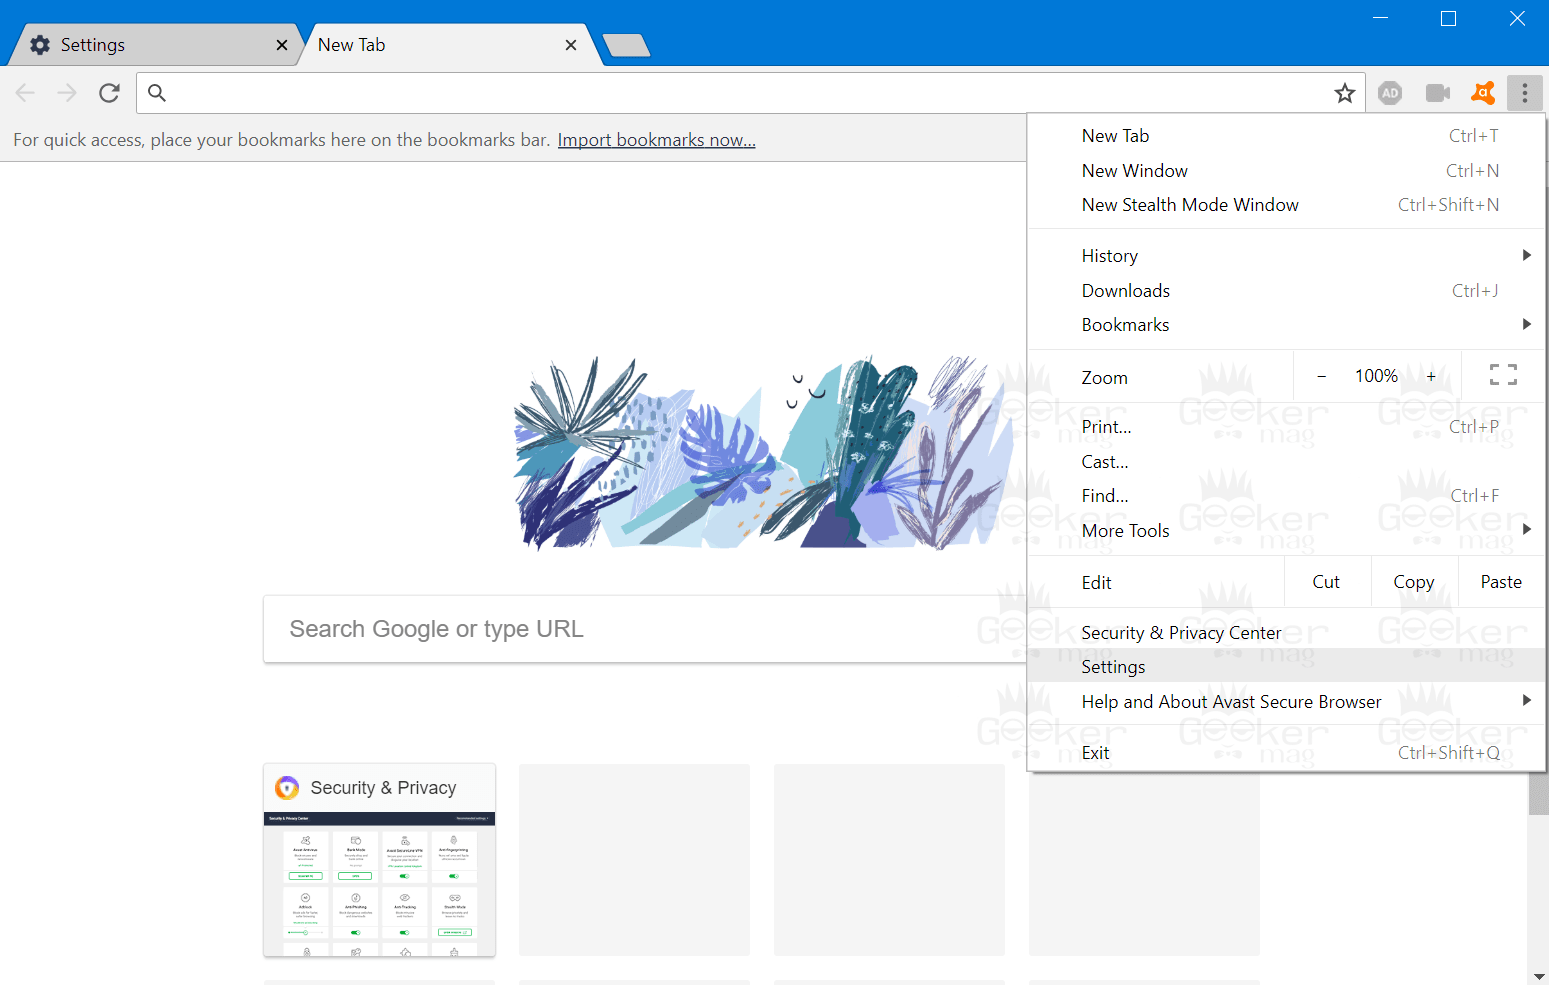This screenshot has width=1549, height=985.
Task: Click the page scrollbar thumb
Action: click(1538, 793)
